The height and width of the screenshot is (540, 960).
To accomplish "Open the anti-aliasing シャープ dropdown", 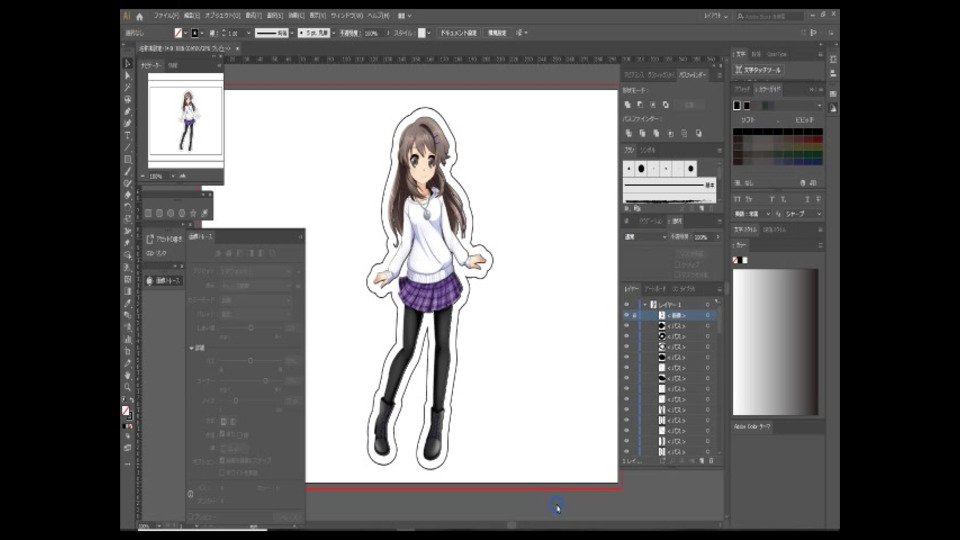I will click(800, 214).
